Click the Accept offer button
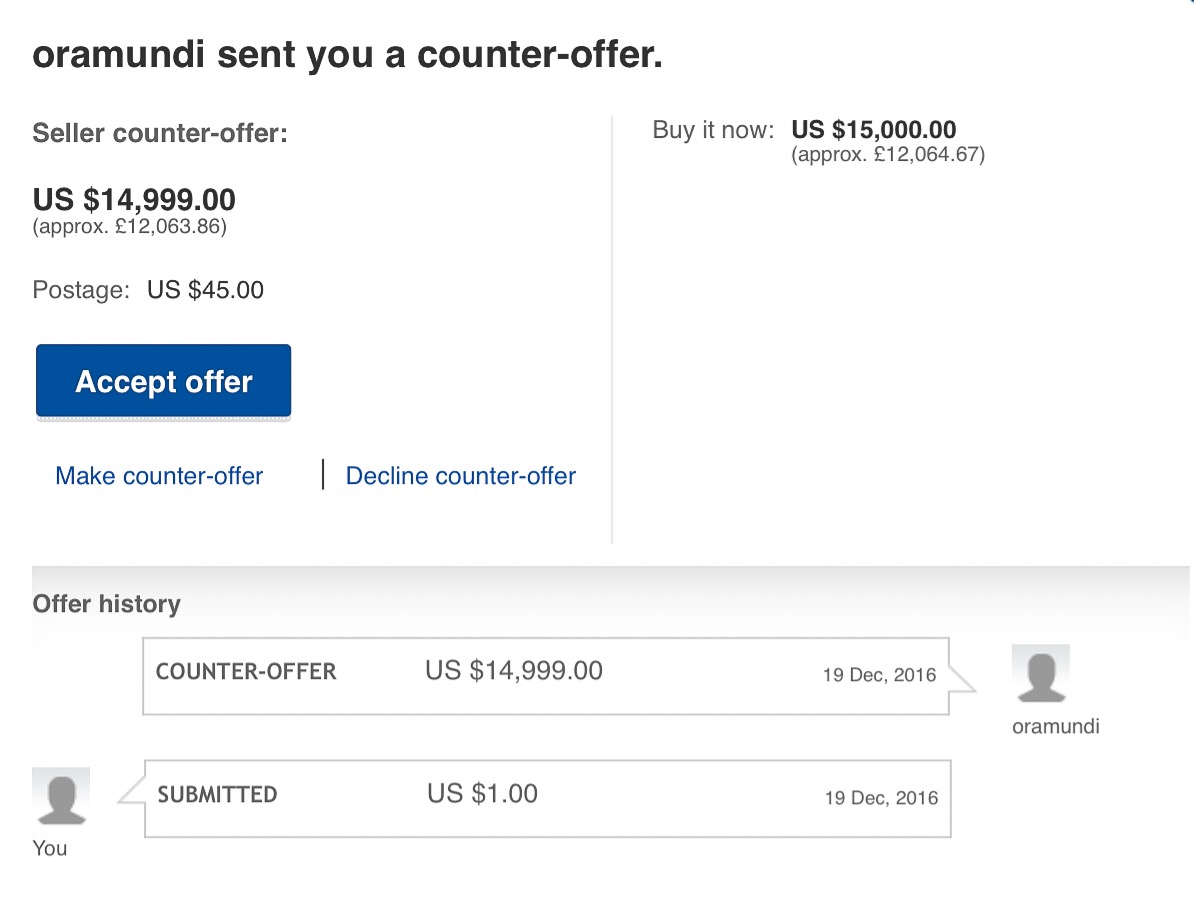 163,381
